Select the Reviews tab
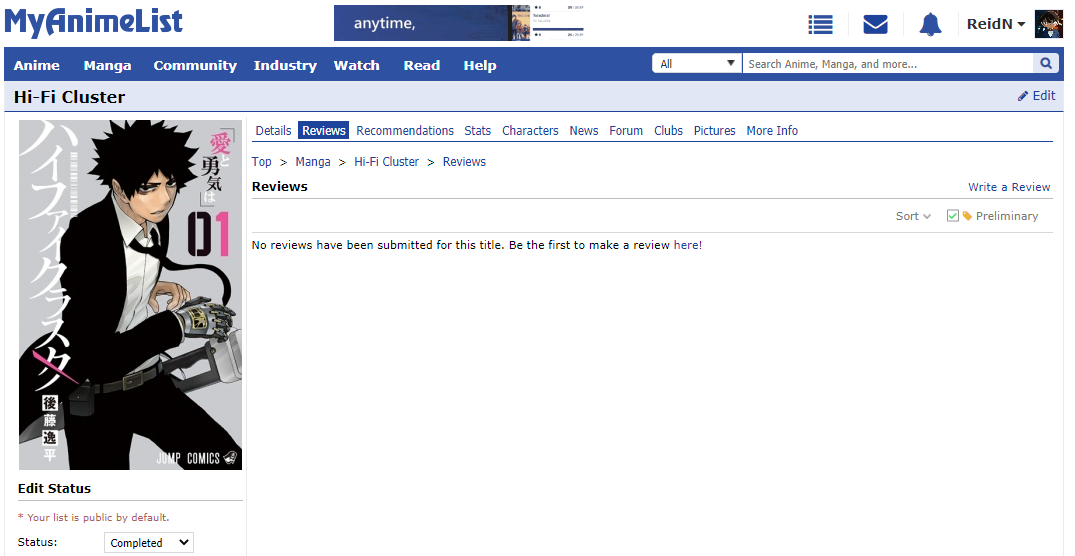The height and width of the screenshot is (556, 1075). 324,130
